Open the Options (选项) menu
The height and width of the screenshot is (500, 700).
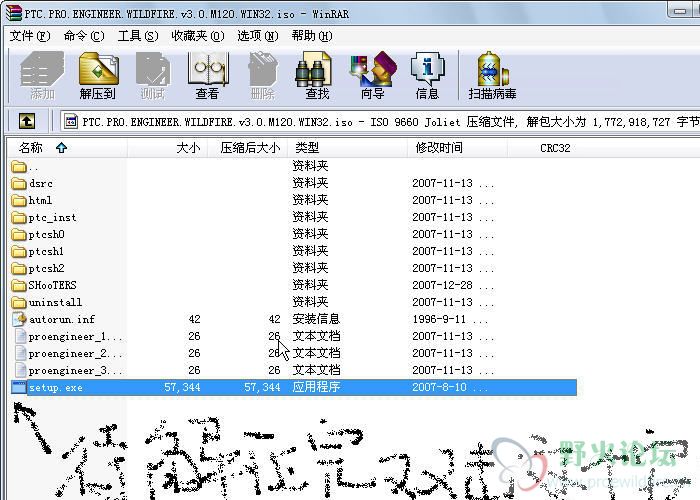click(x=258, y=36)
